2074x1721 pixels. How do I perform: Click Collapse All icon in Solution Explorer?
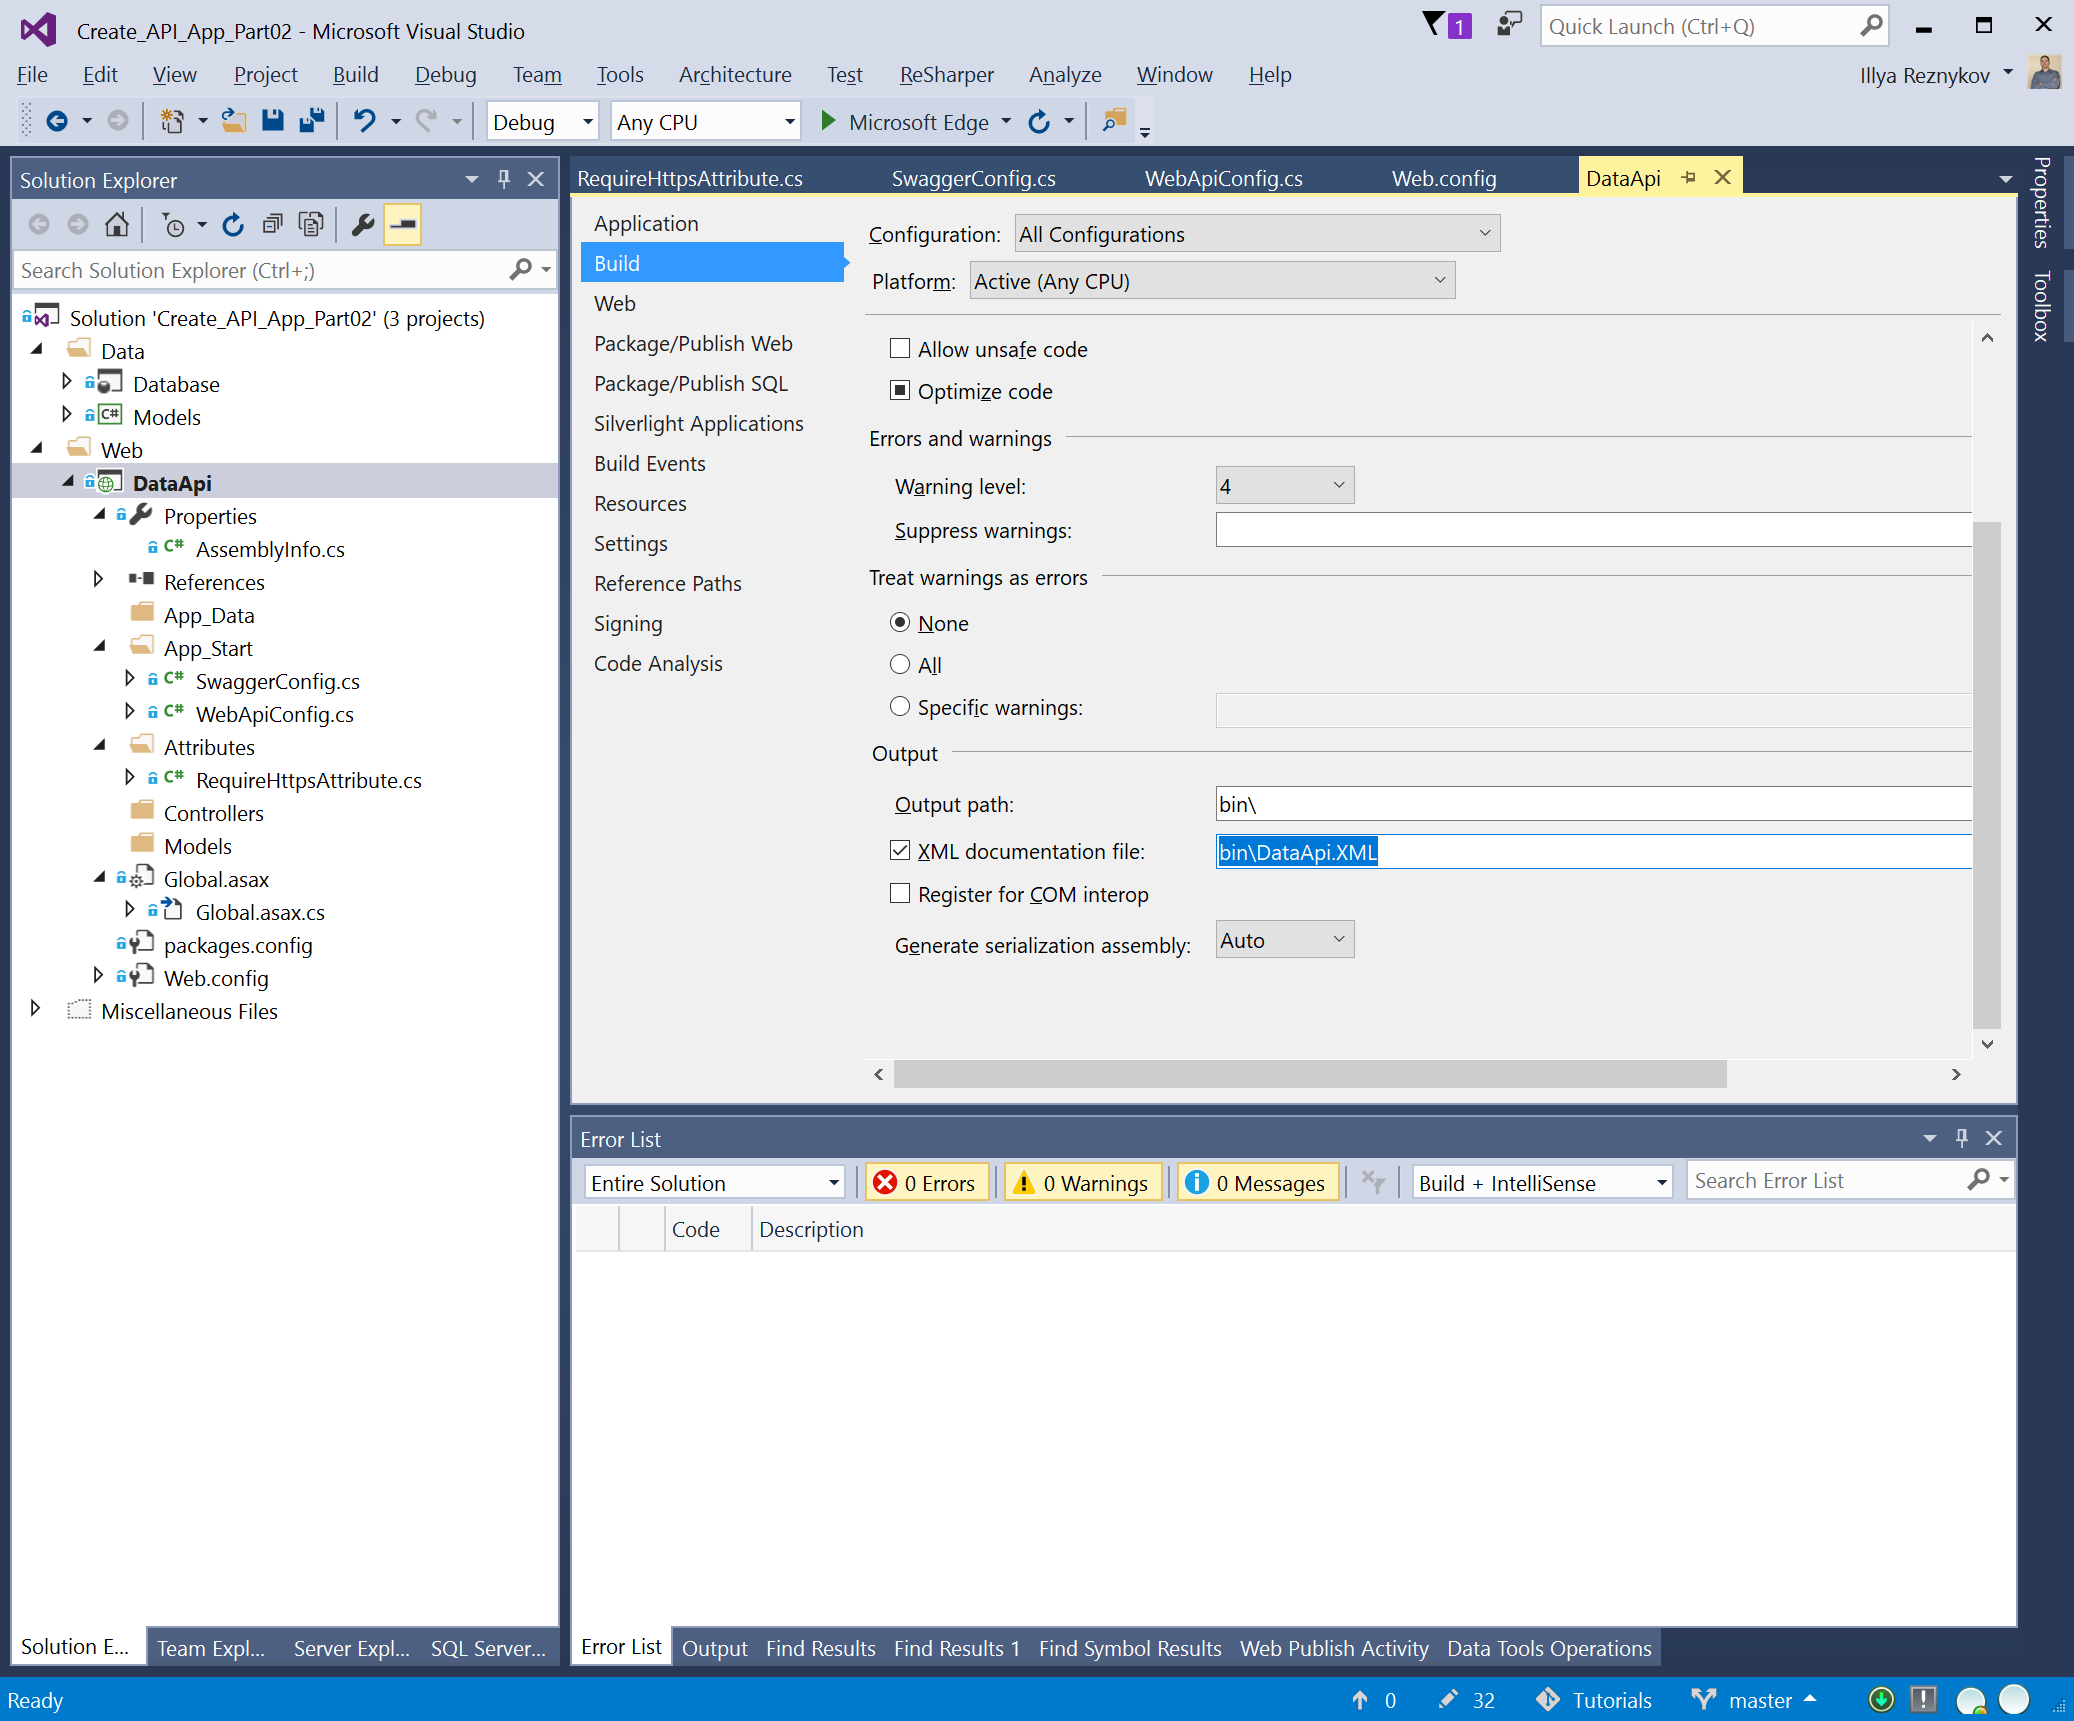272,224
